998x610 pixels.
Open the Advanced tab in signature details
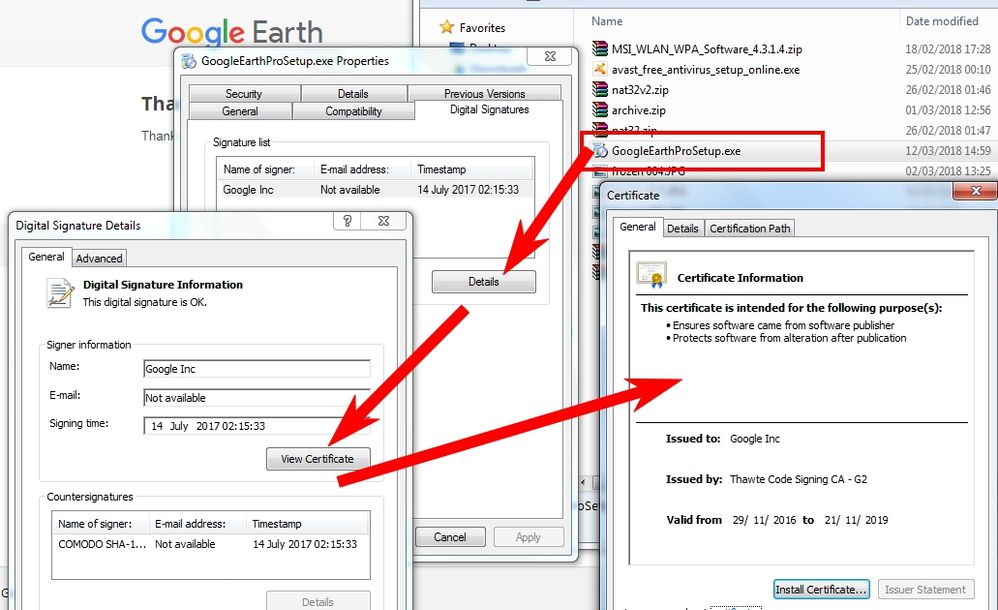tap(99, 258)
